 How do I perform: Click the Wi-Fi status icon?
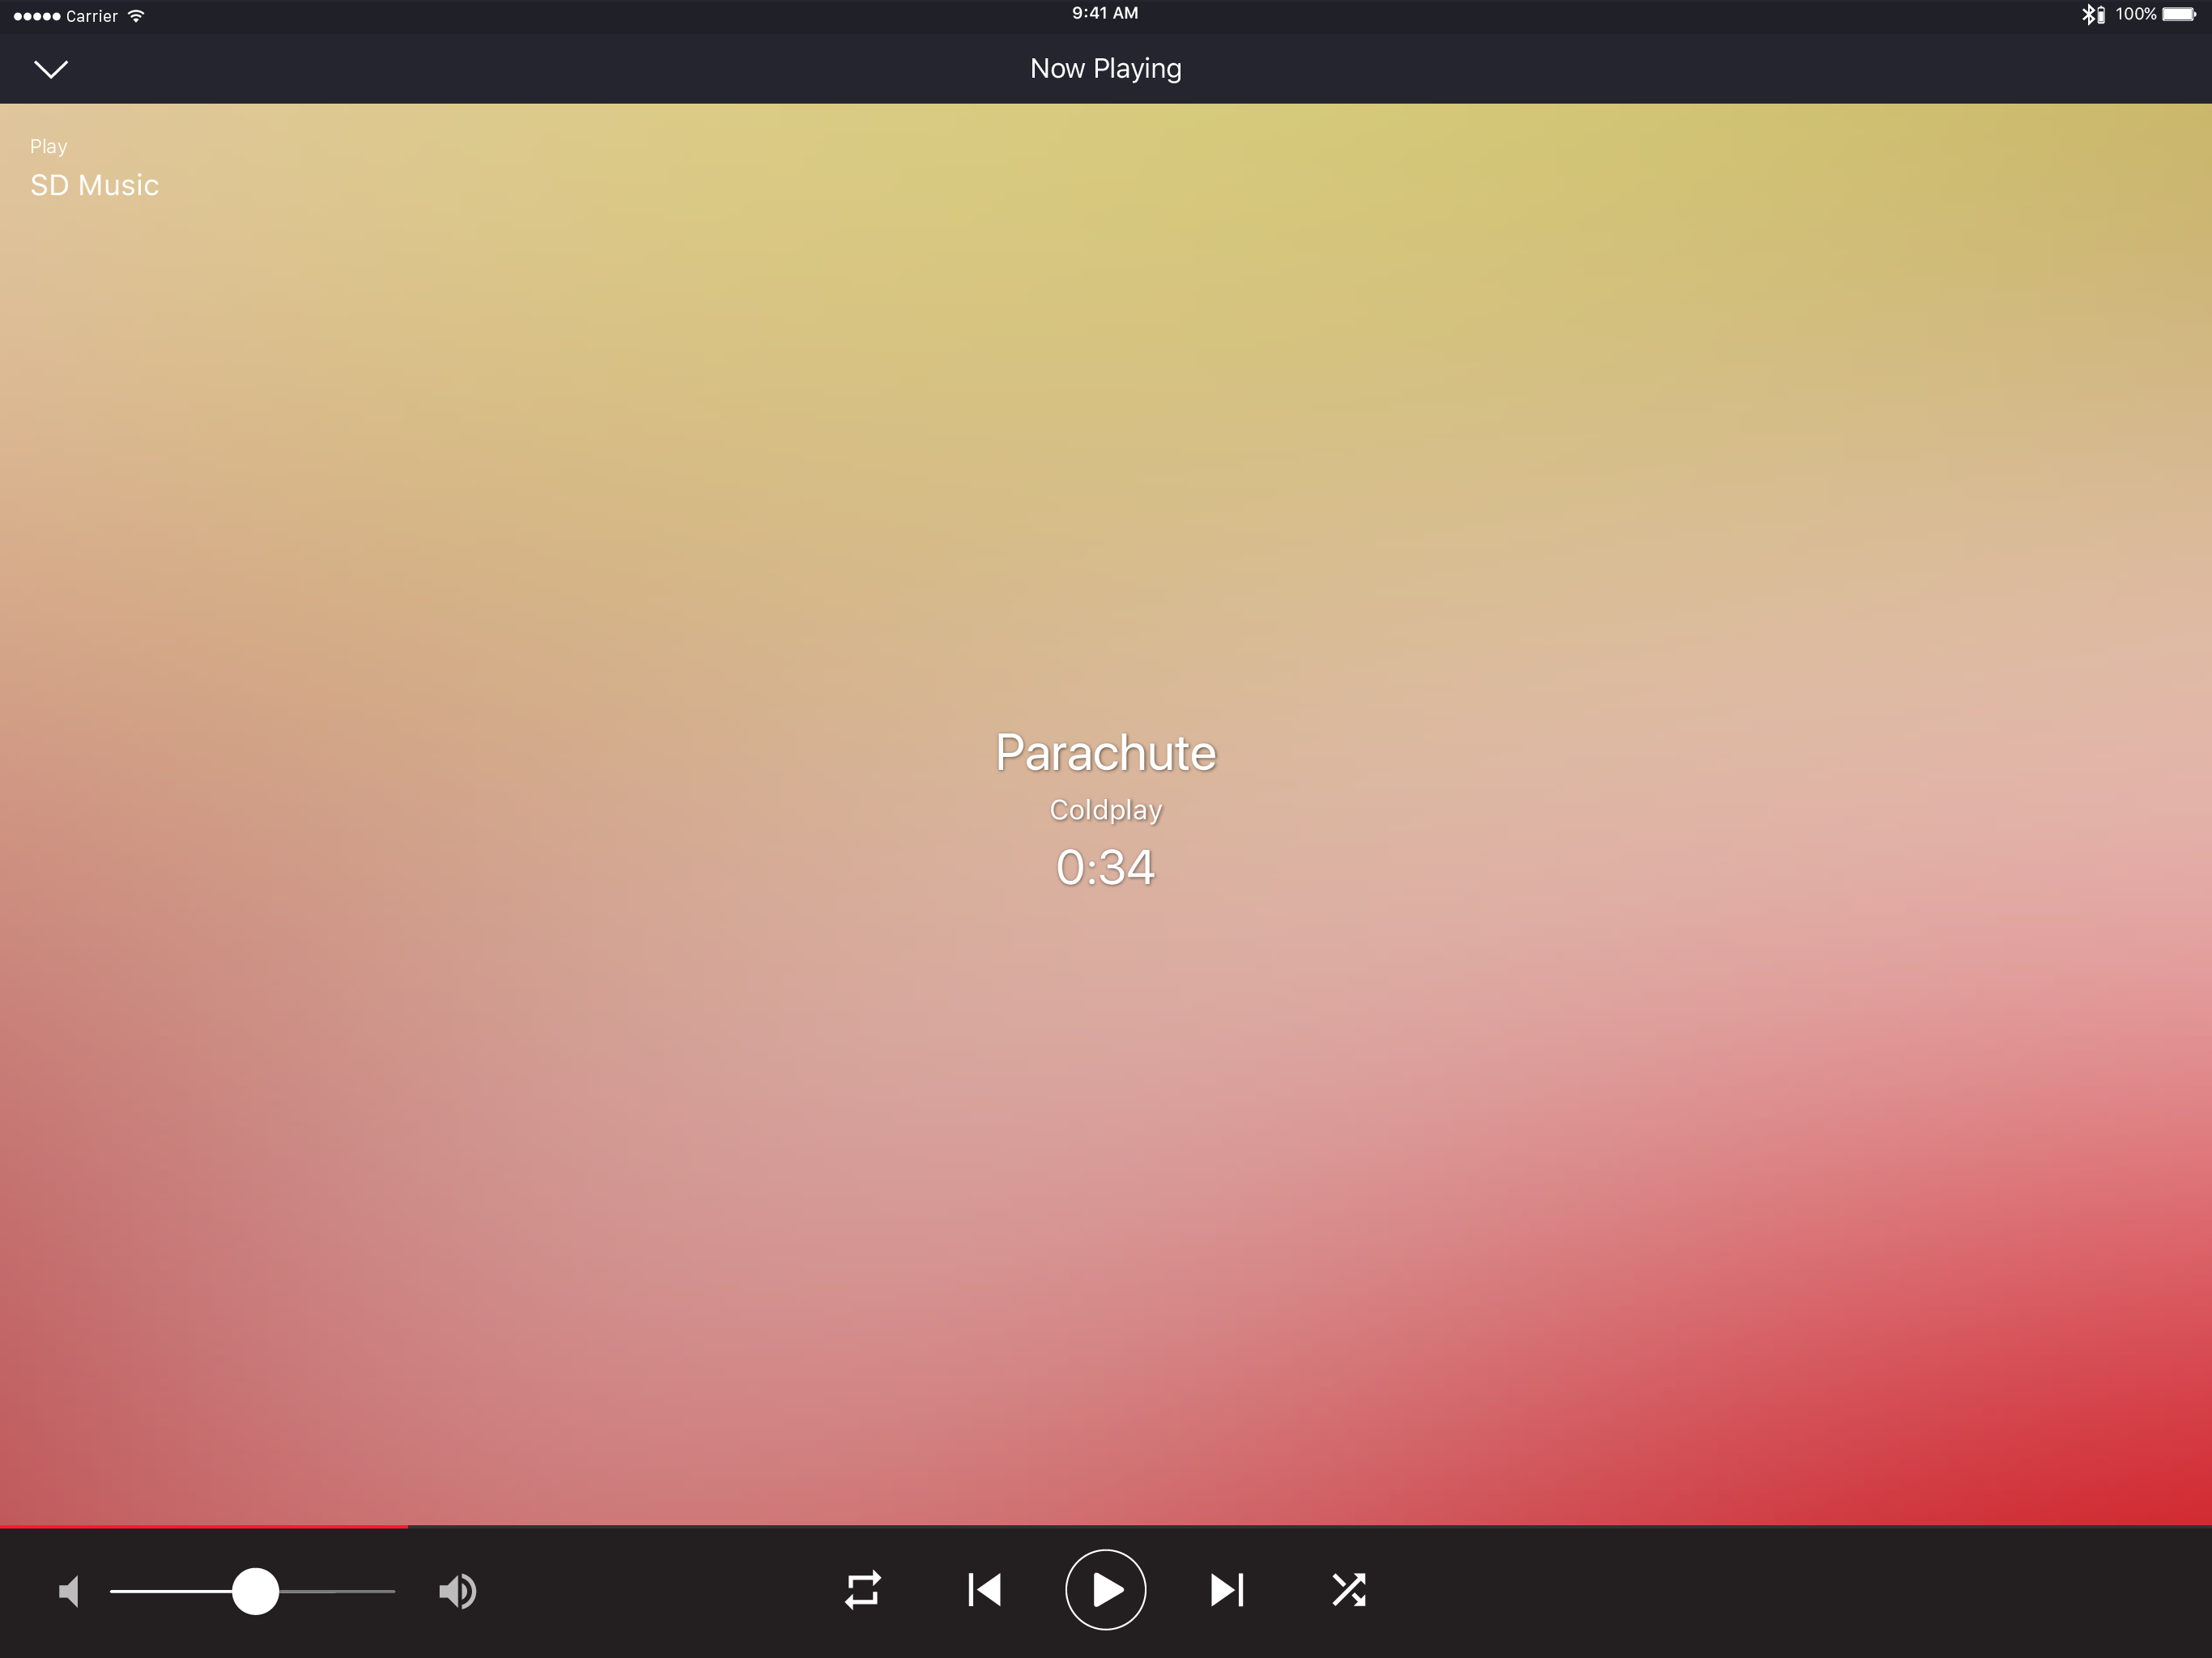coord(137,15)
